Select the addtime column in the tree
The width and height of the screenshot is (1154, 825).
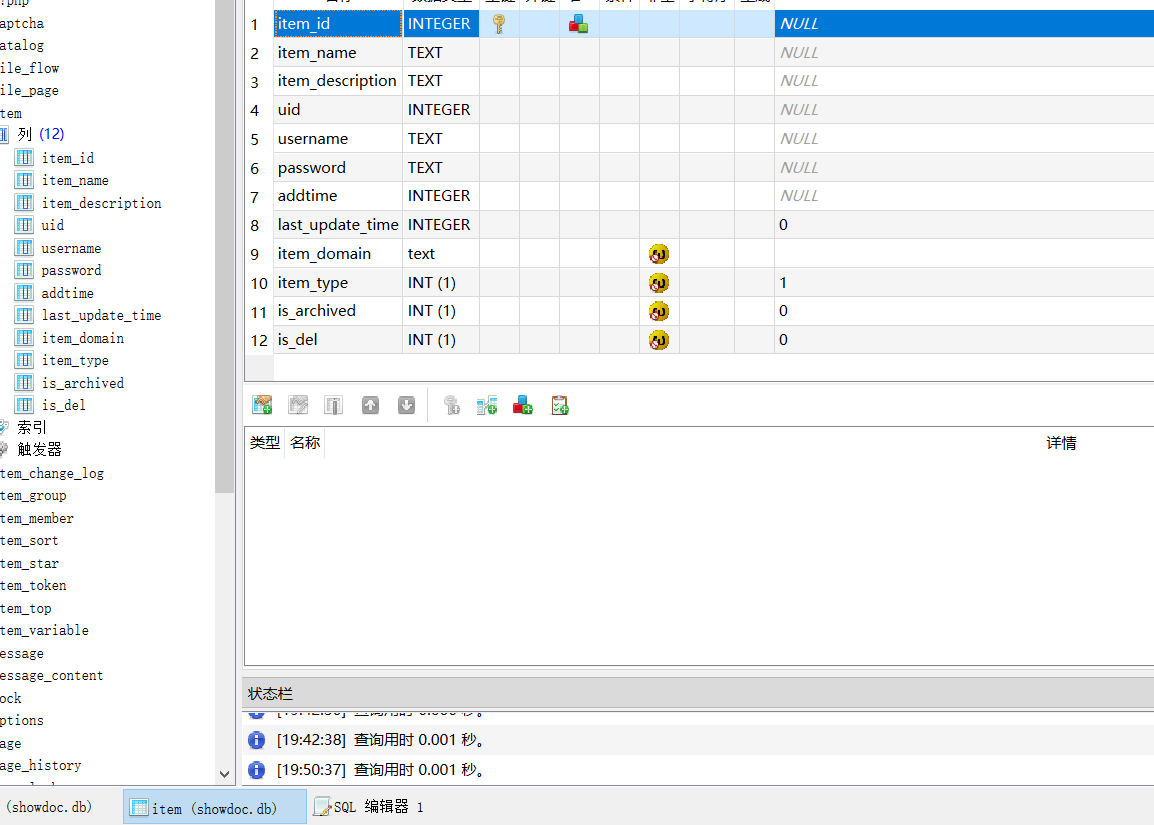tap(68, 293)
